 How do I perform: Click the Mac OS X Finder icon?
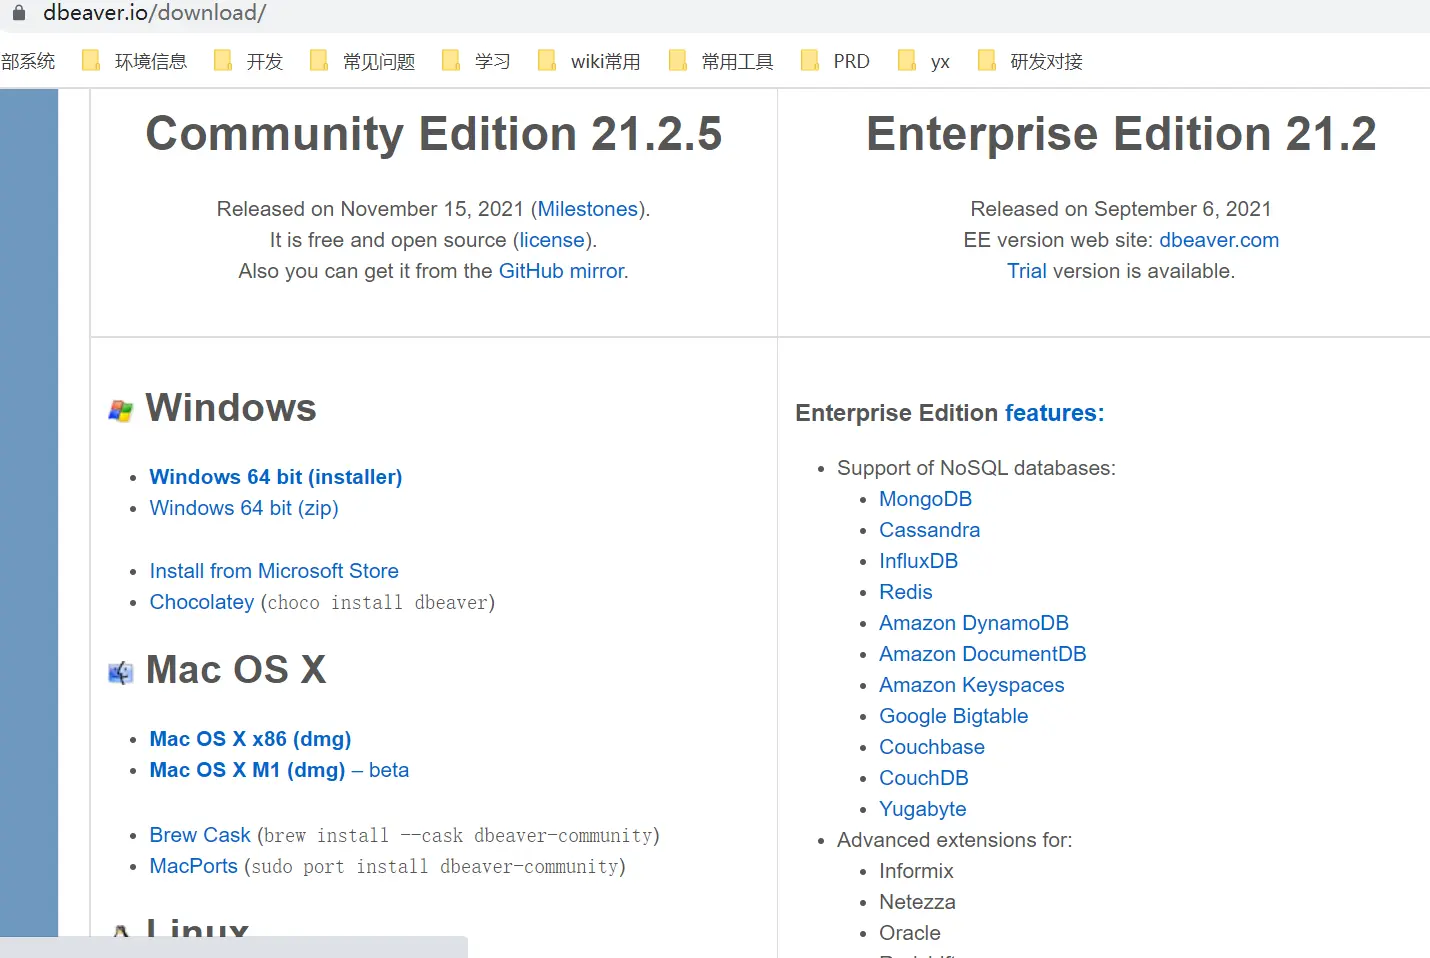(x=121, y=673)
